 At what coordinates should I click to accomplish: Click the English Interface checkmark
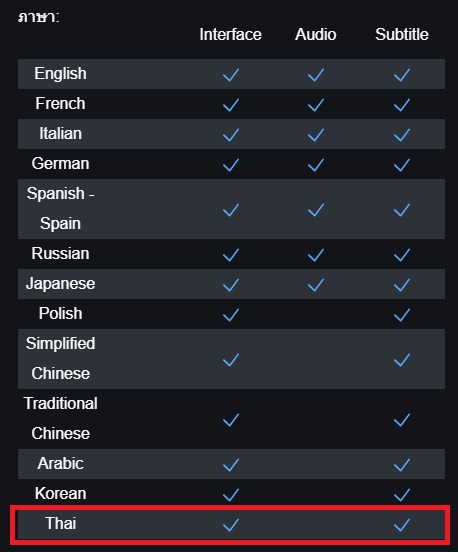click(x=231, y=75)
